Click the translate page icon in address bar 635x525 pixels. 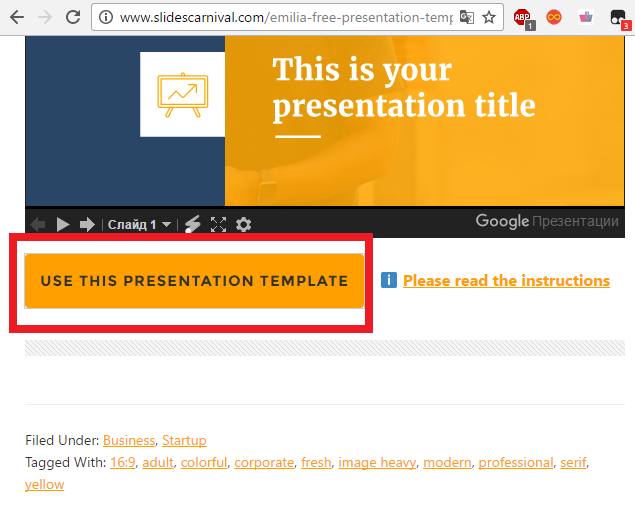point(466,17)
